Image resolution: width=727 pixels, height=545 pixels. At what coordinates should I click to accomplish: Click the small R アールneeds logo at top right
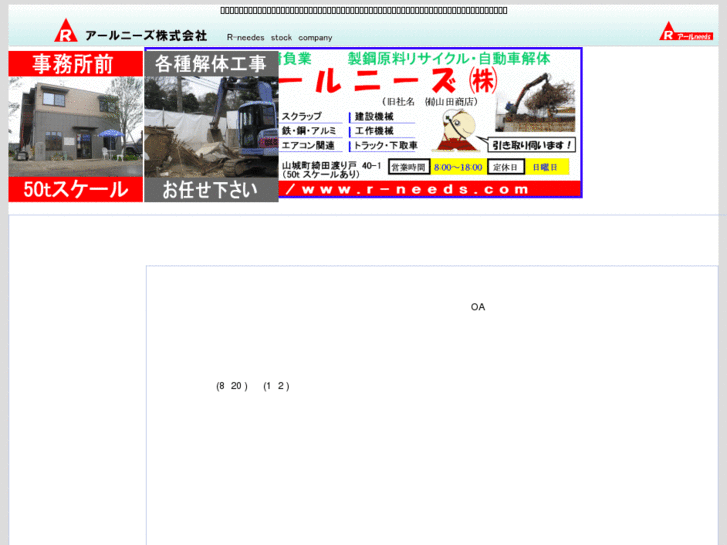[x=686, y=31]
